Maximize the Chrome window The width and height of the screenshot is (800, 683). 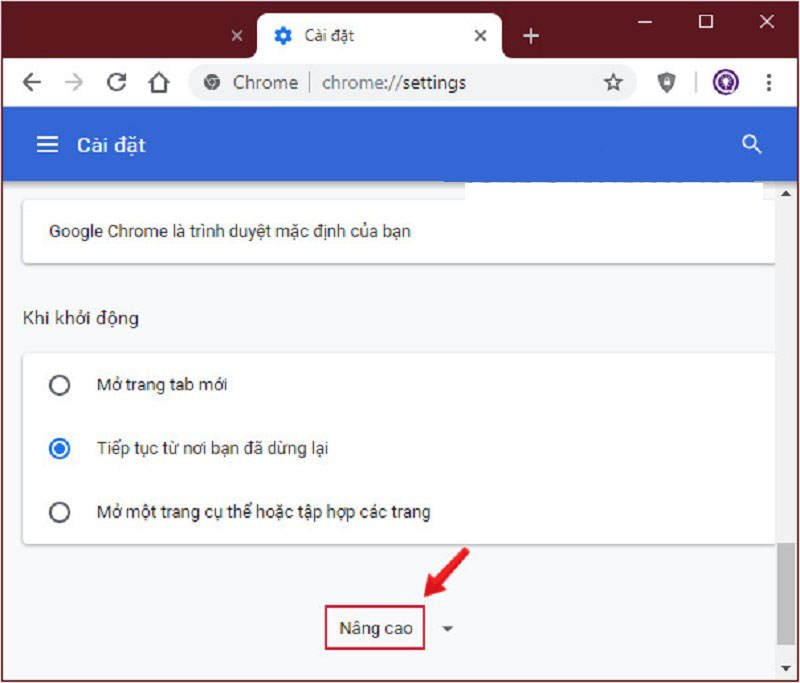click(706, 21)
